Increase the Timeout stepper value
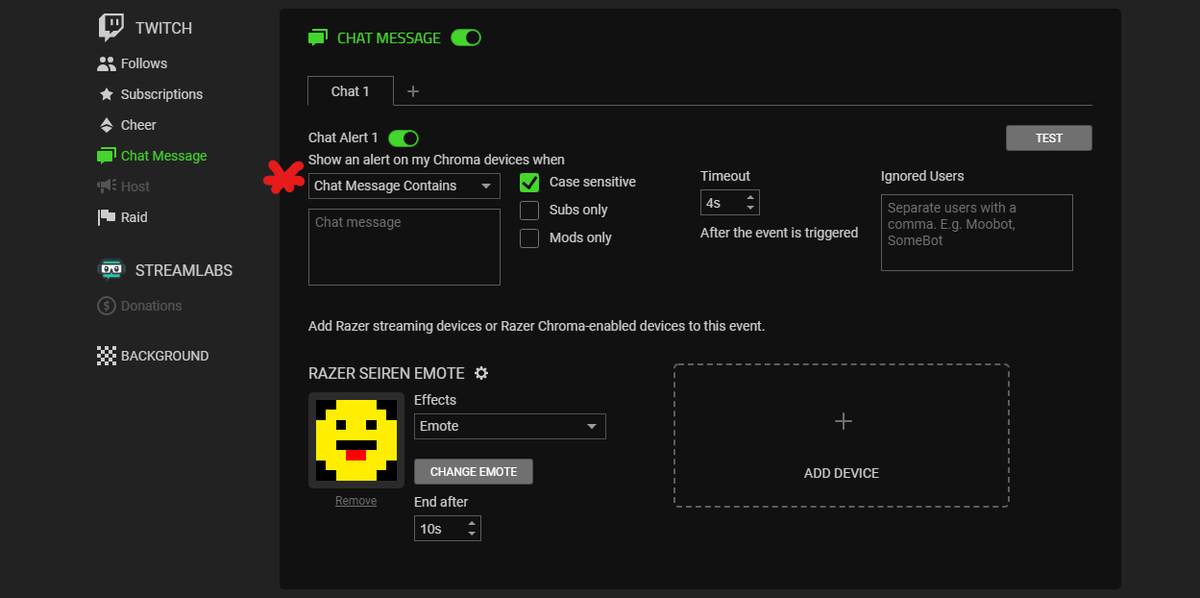The width and height of the screenshot is (1200, 598). point(750,197)
